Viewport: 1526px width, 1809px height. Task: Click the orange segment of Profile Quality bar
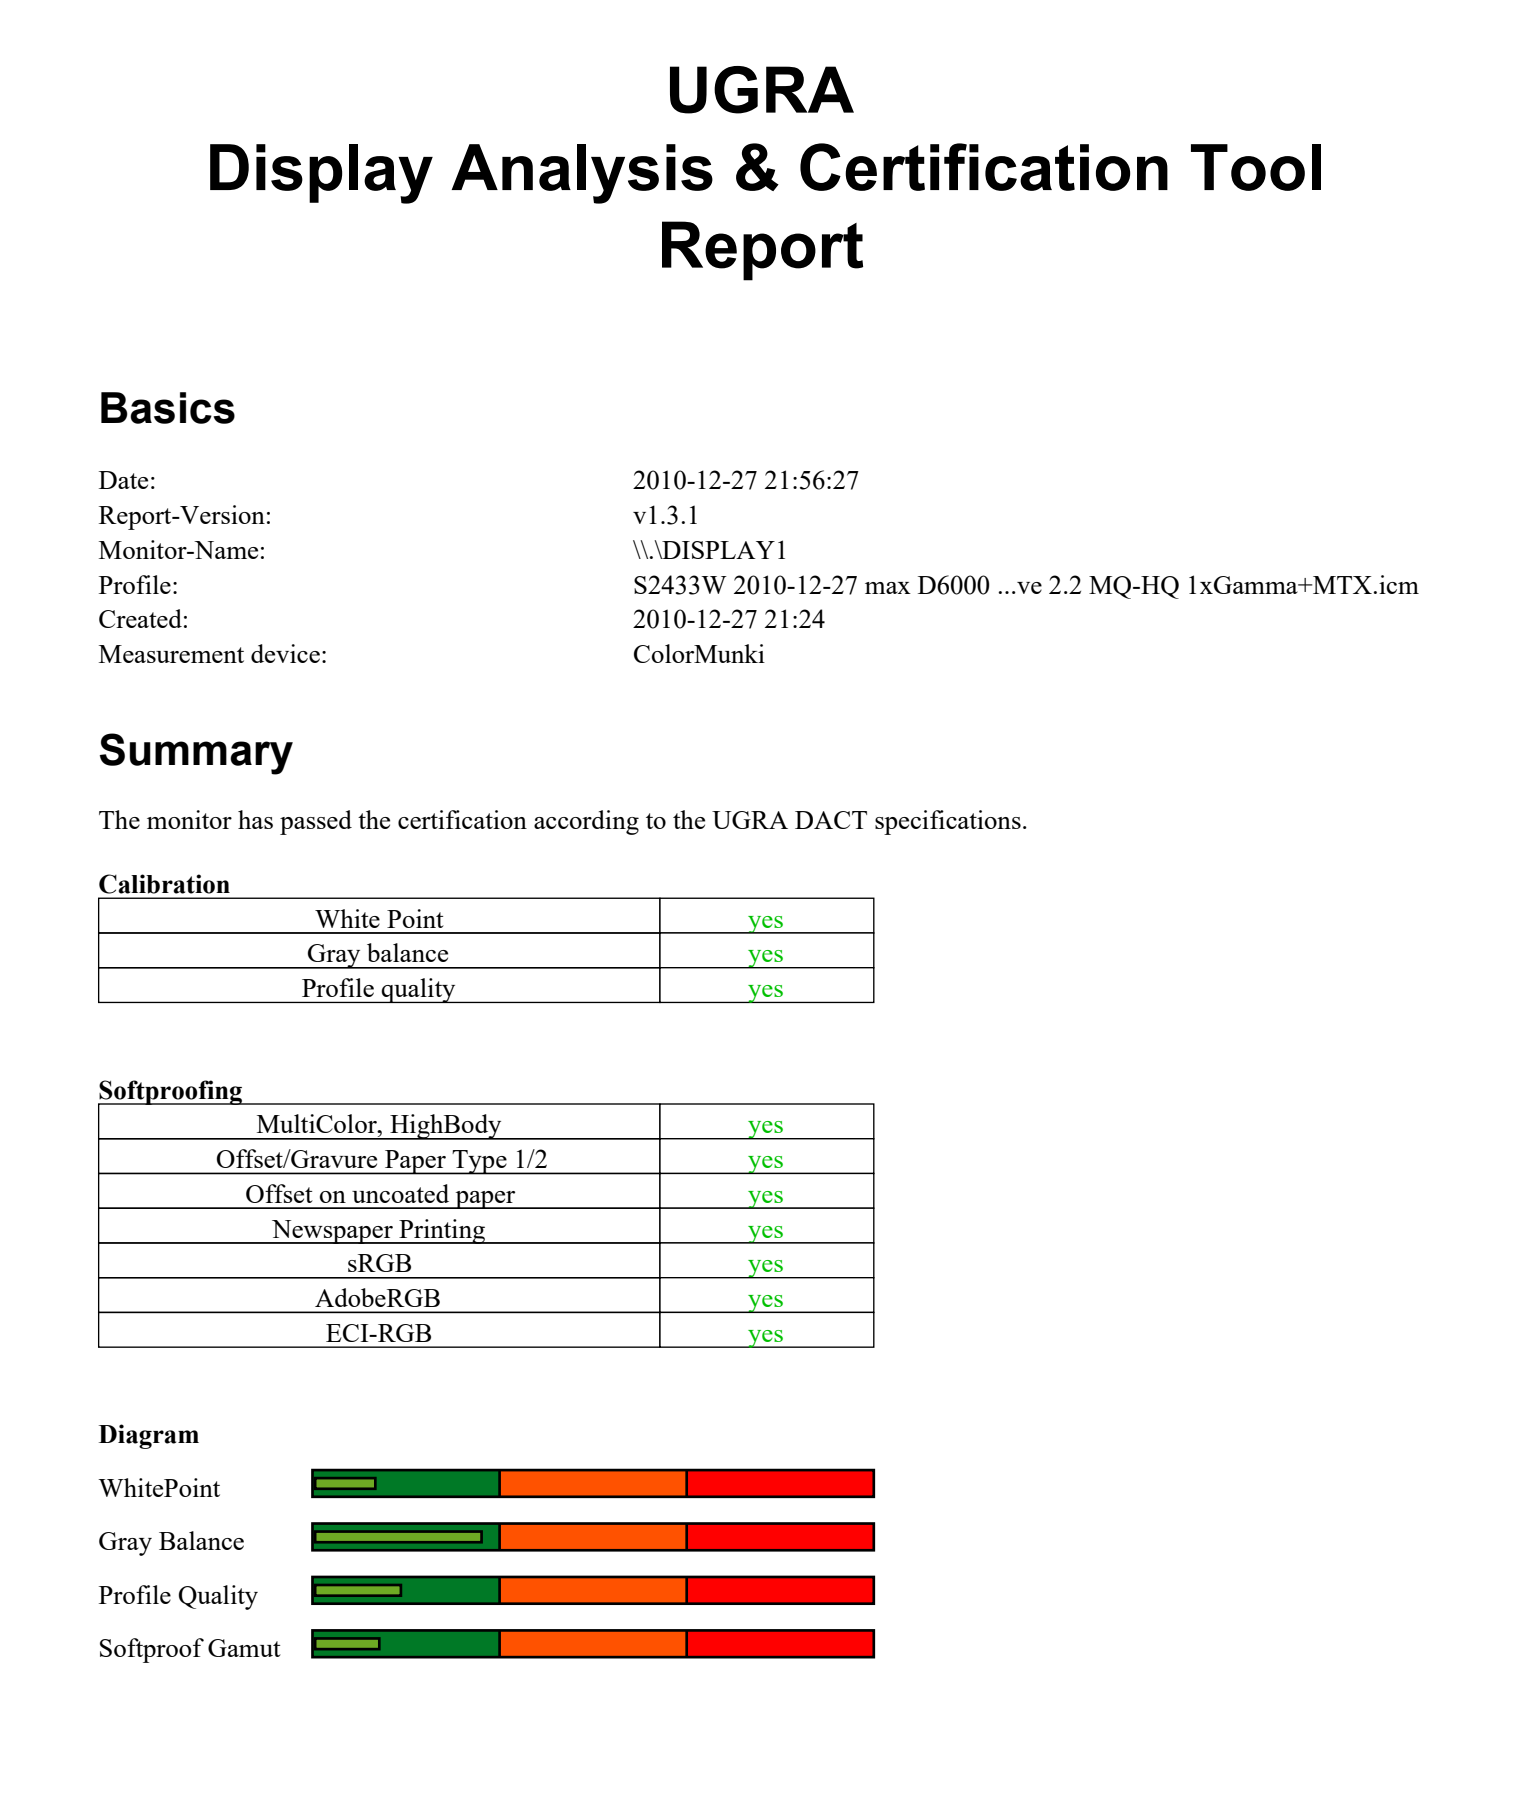point(592,1590)
